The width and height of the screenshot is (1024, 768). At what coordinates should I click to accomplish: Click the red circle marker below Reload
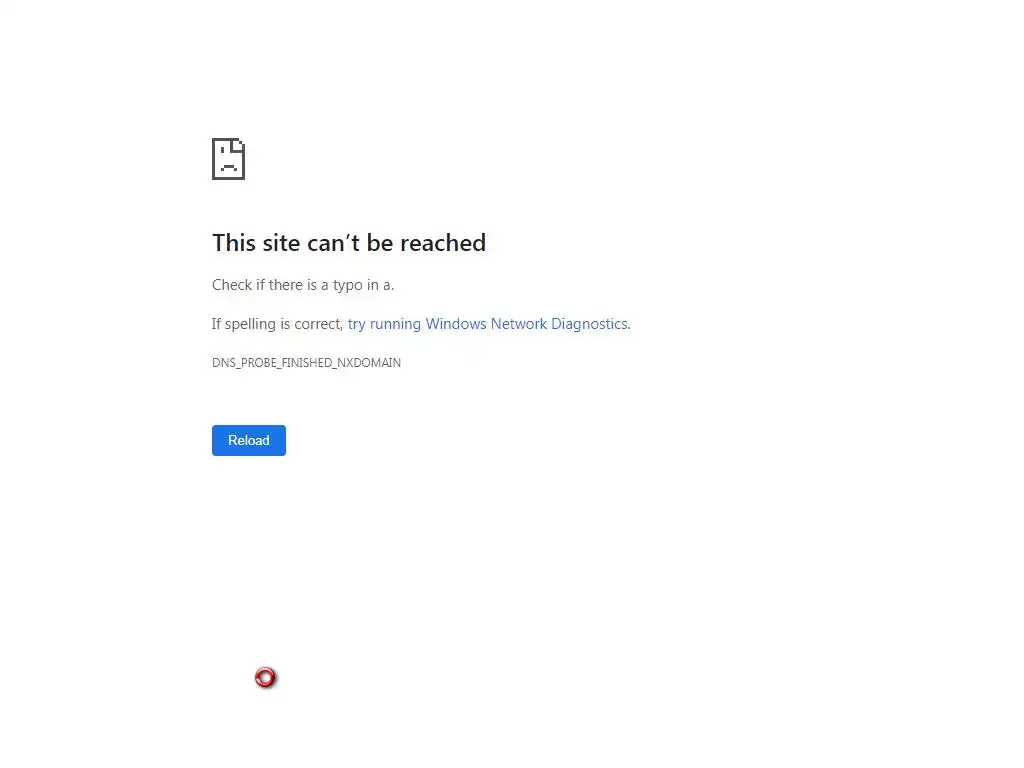[265, 677]
